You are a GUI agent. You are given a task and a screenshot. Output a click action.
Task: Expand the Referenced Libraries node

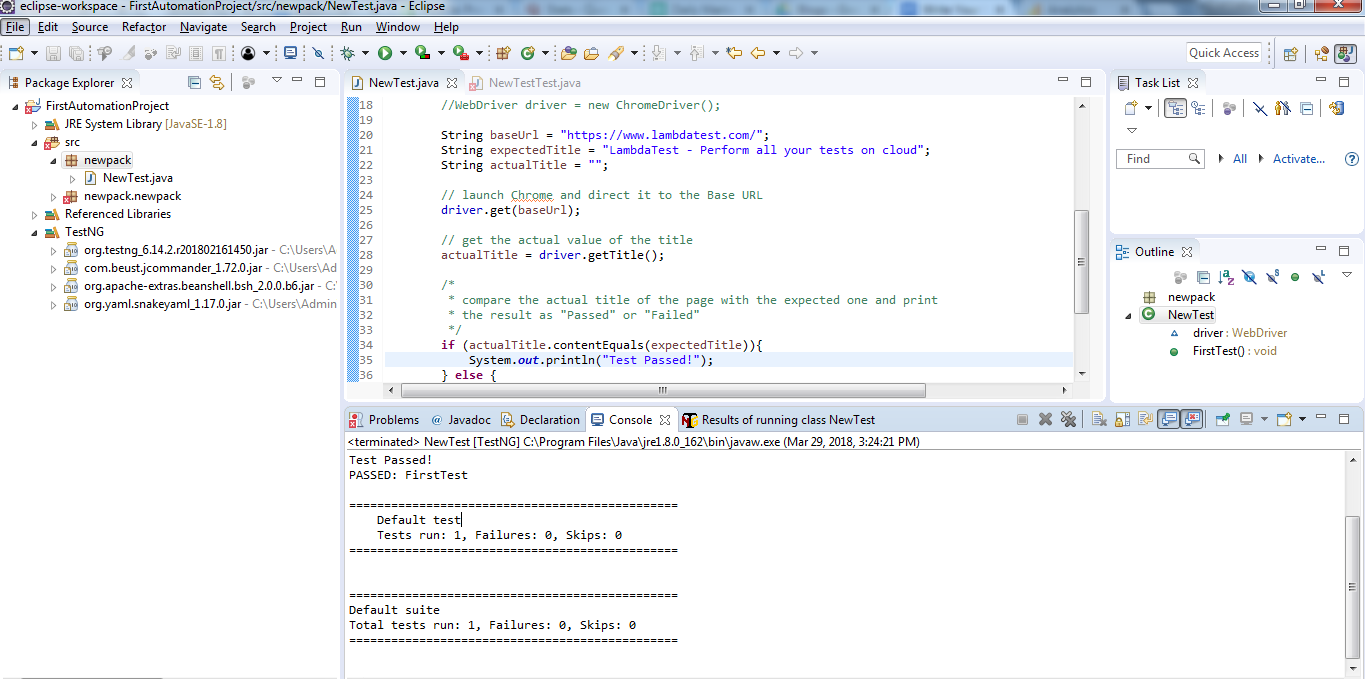coord(33,213)
